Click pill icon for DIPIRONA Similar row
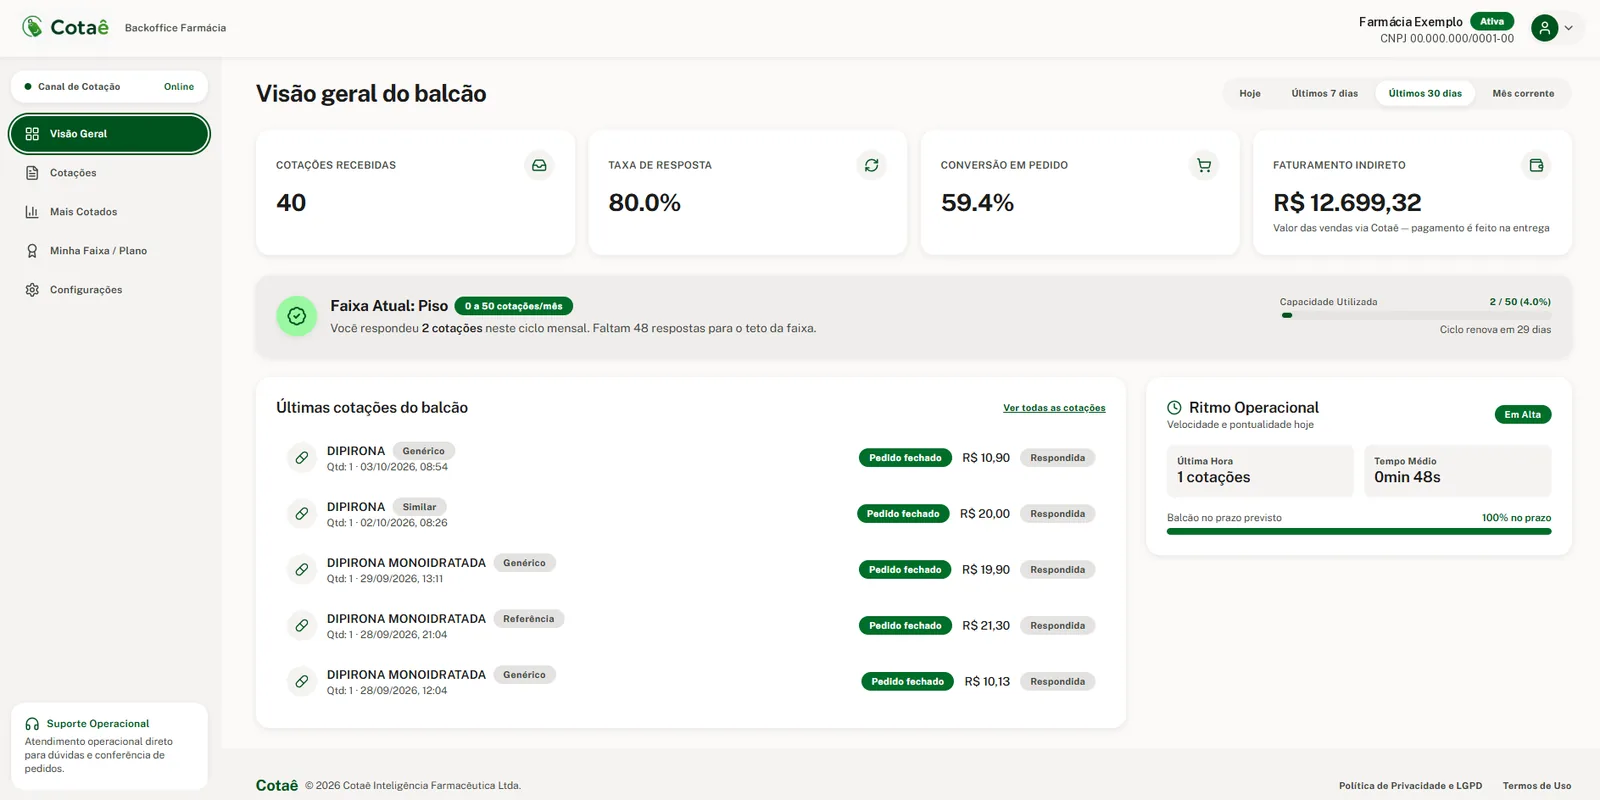Screen dimensions: 1600x800 click(x=301, y=514)
